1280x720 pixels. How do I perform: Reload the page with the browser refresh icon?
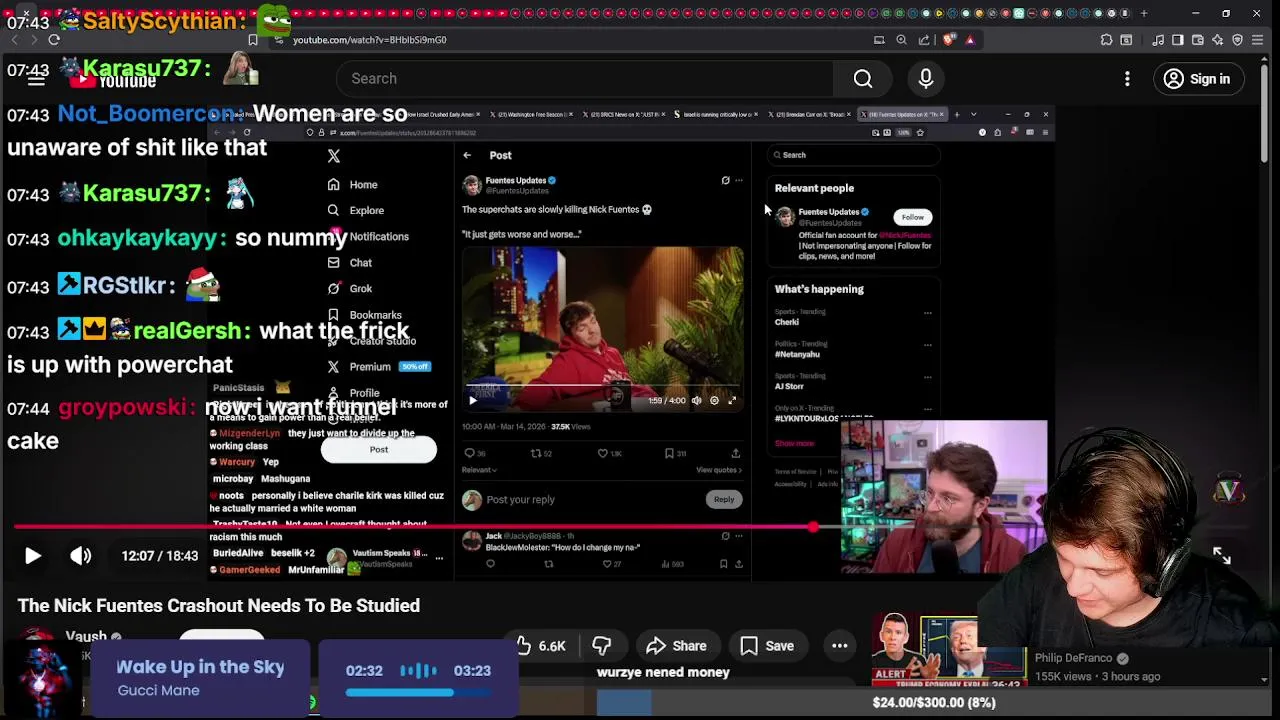click(54, 40)
